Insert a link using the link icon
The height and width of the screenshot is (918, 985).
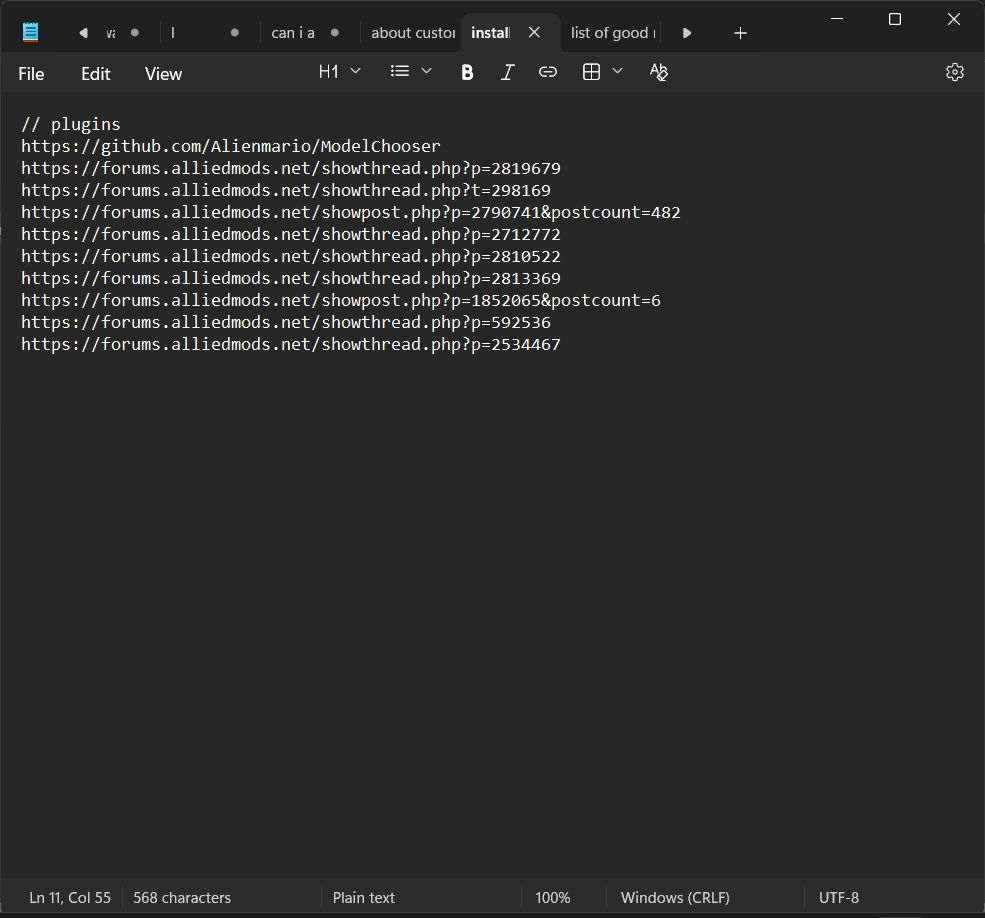point(547,72)
